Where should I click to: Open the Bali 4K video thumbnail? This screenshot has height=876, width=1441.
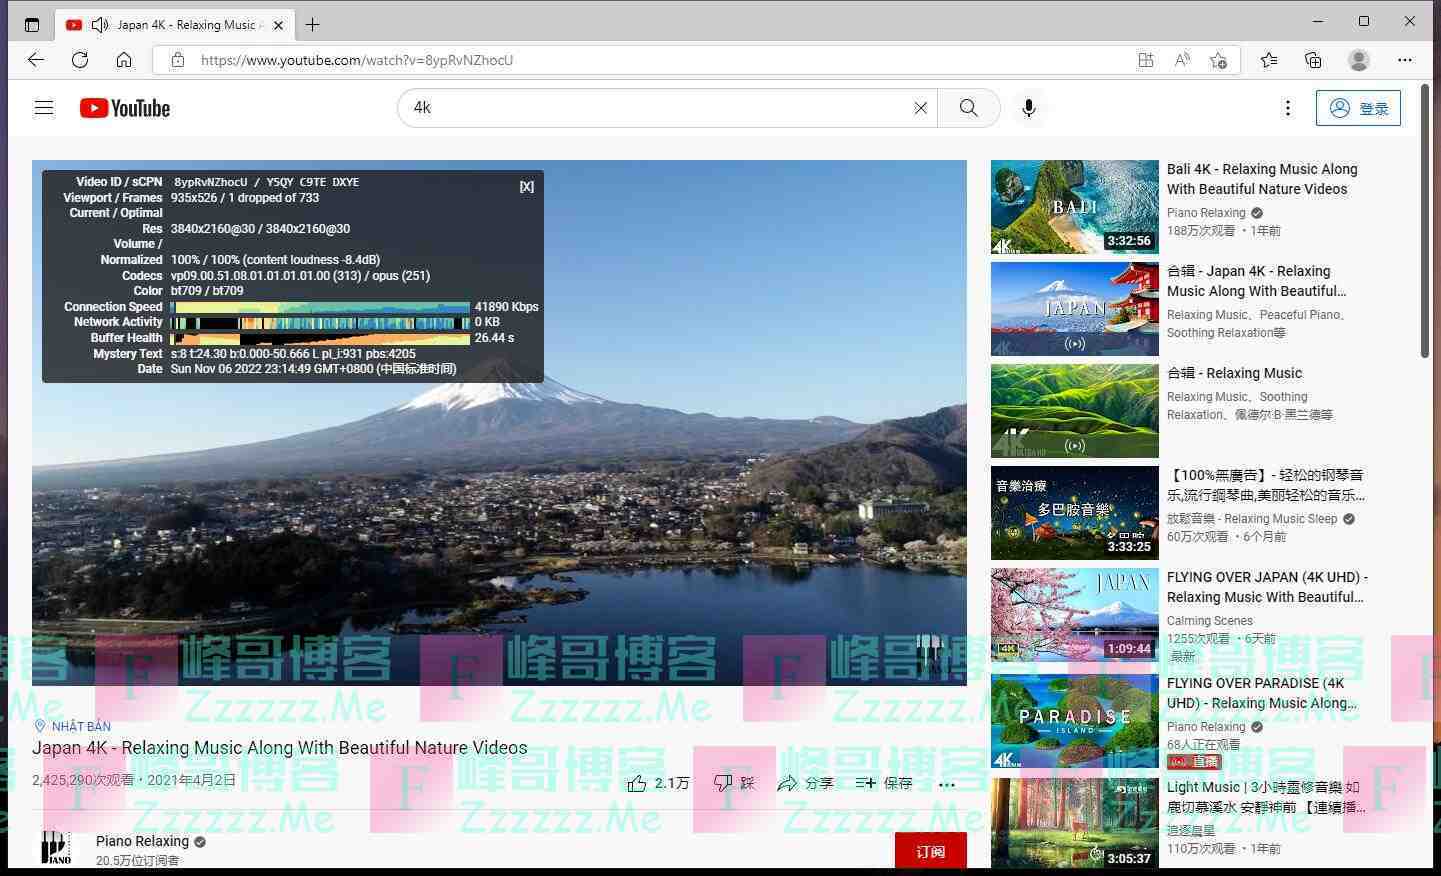[x=1074, y=207]
